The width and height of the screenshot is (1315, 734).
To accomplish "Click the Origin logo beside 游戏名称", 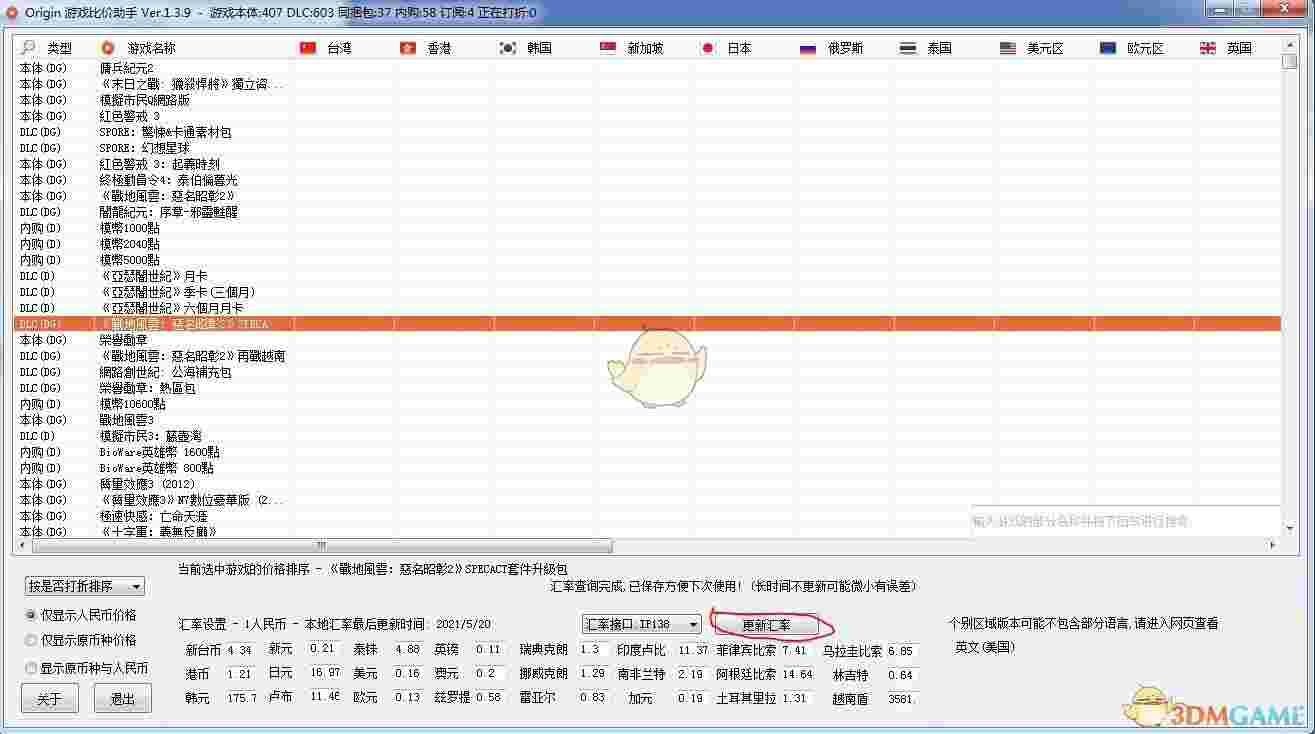I will pos(107,47).
